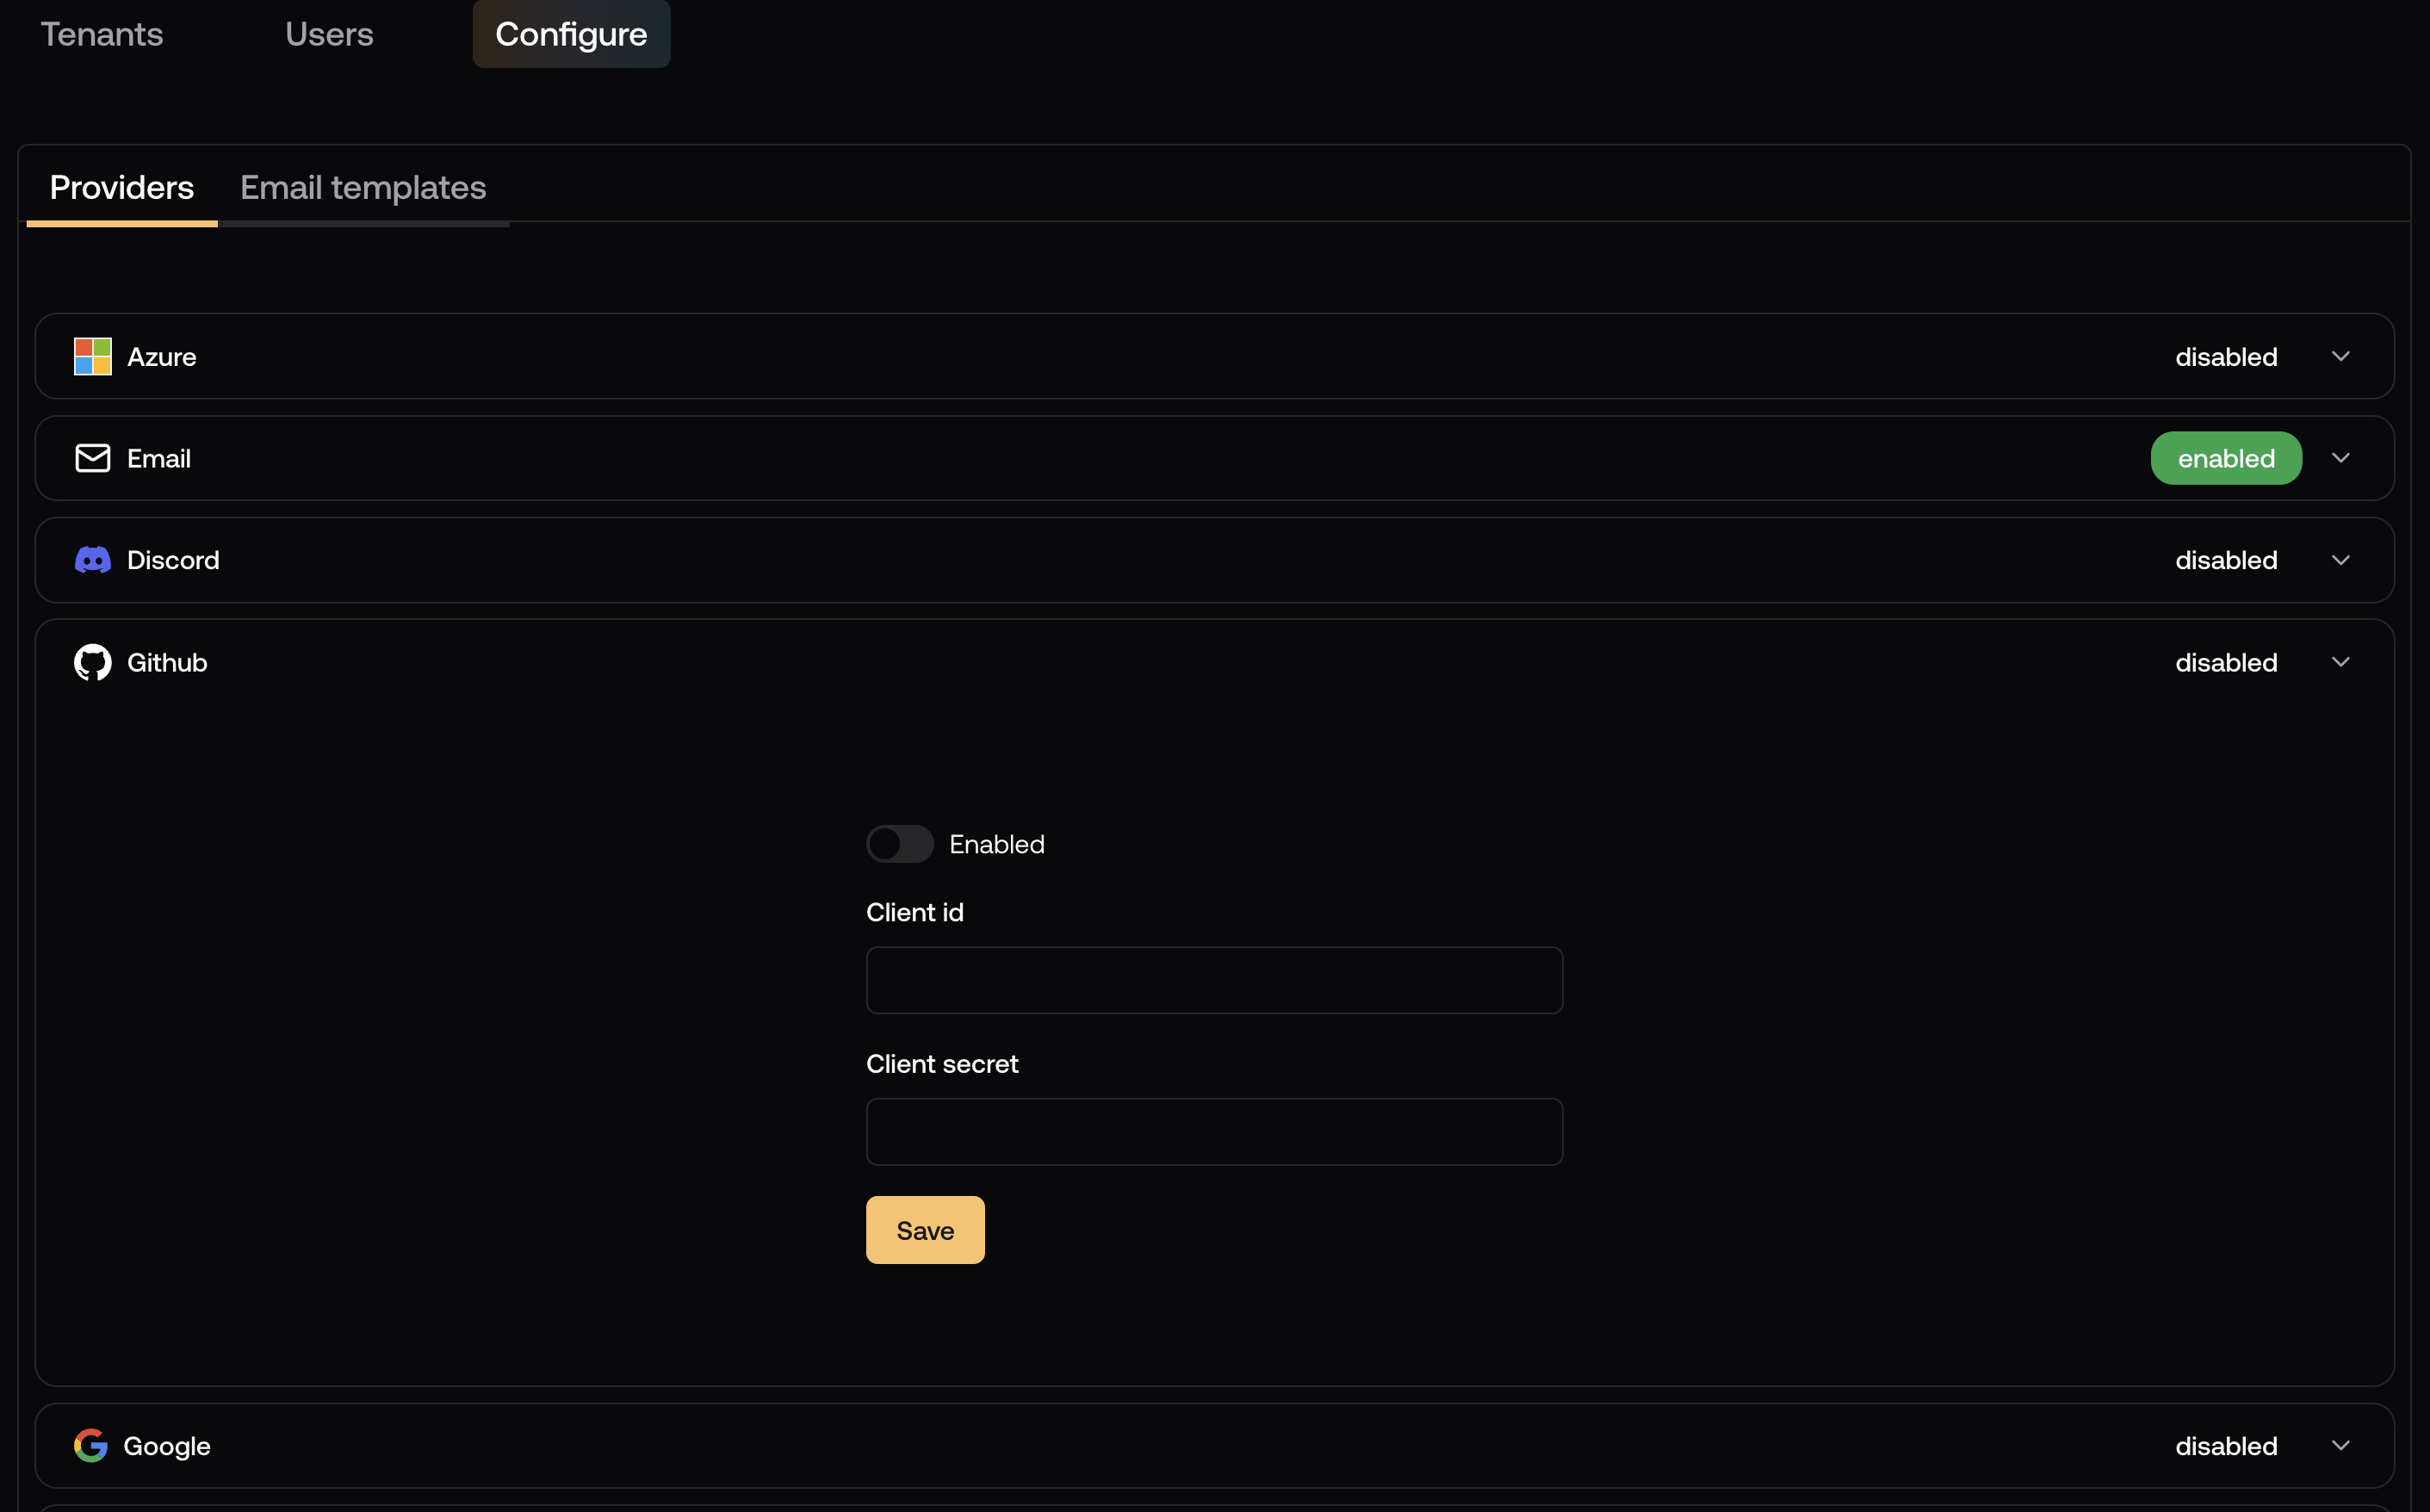Expand the Google provider chevron
2430x1512 pixels.
pyautogui.click(x=2340, y=1446)
